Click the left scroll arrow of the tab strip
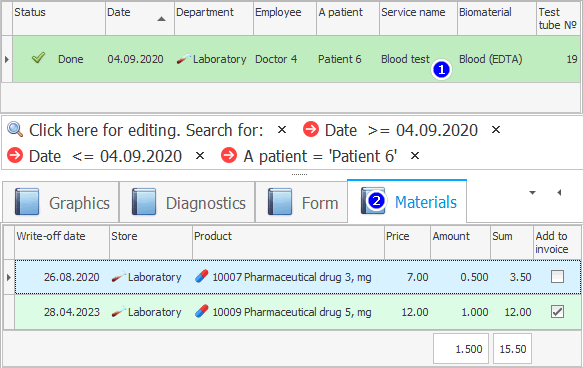Screen dimensions: 583x368 click(559, 193)
